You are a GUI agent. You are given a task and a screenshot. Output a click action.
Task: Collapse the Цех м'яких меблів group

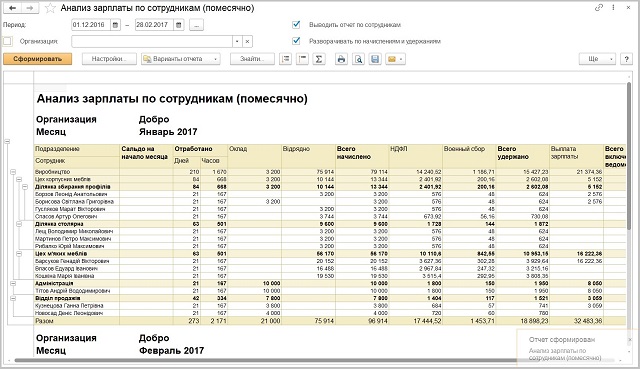(19, 254)
